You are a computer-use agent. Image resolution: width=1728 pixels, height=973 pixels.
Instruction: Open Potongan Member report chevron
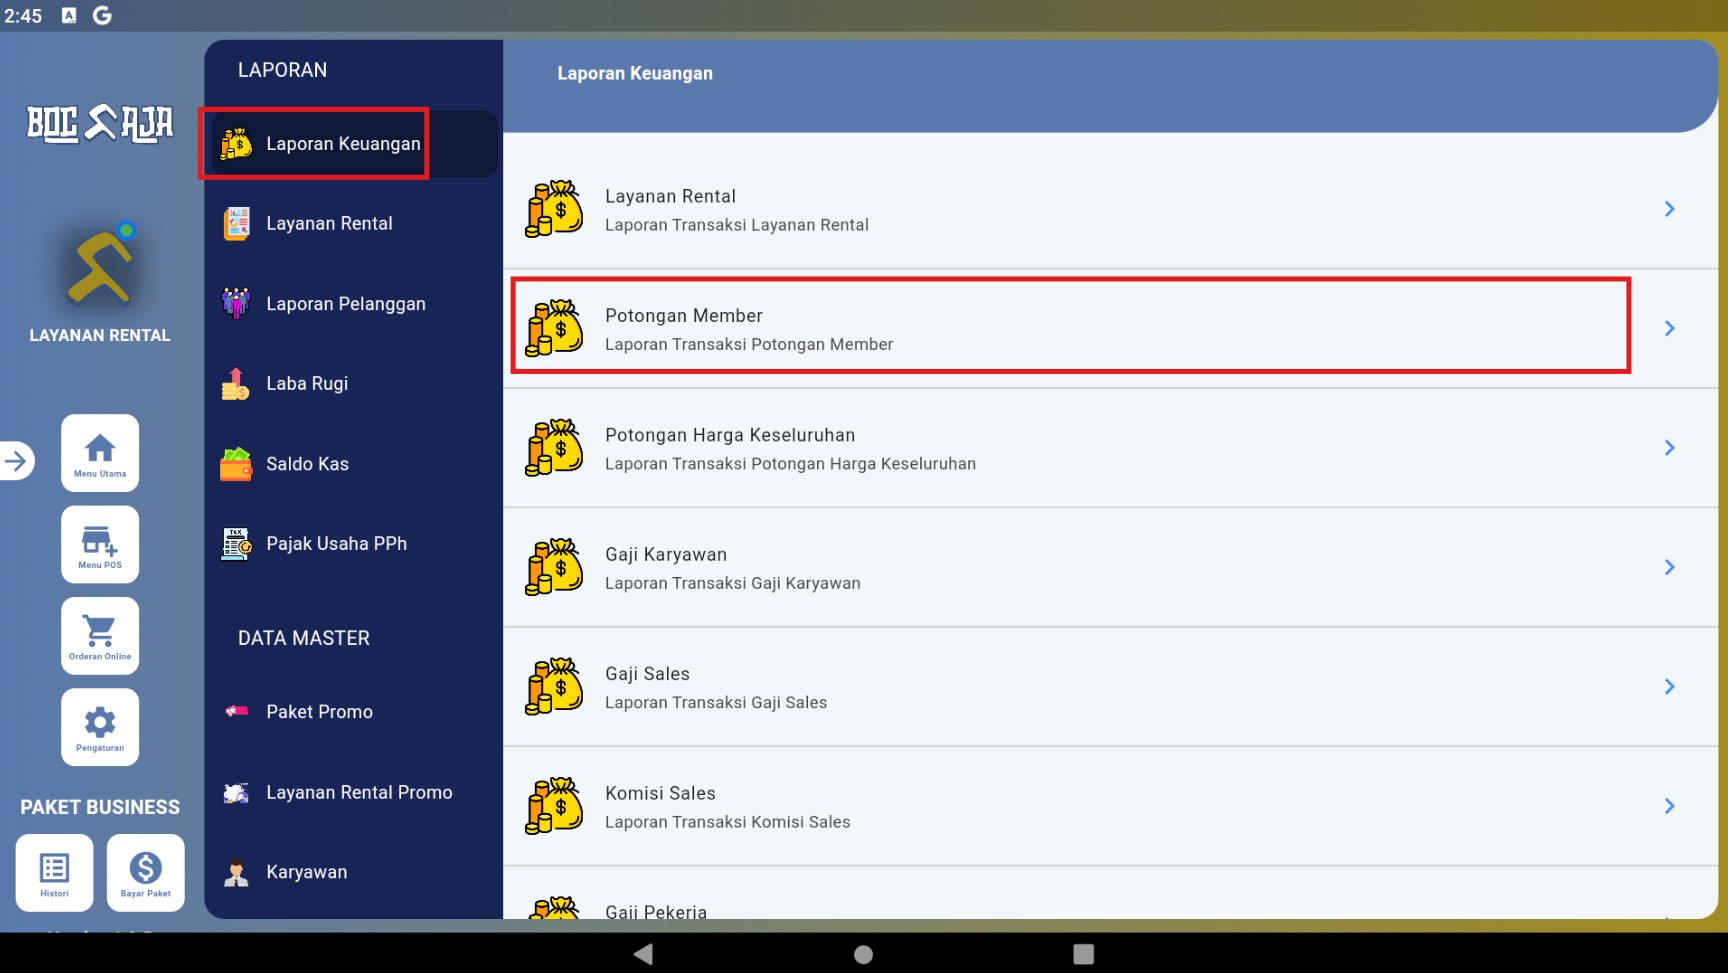1669,328
